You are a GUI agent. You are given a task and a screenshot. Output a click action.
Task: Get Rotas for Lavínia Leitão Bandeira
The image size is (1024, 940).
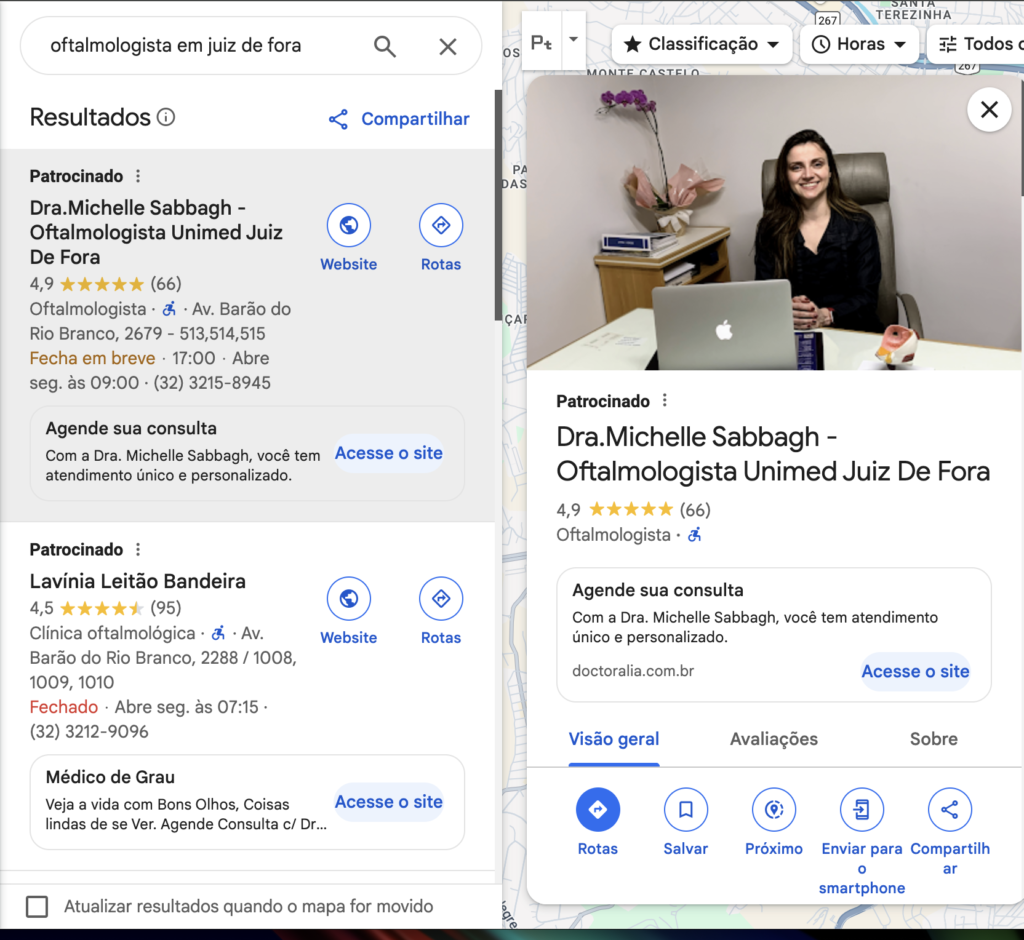[441, 598]
